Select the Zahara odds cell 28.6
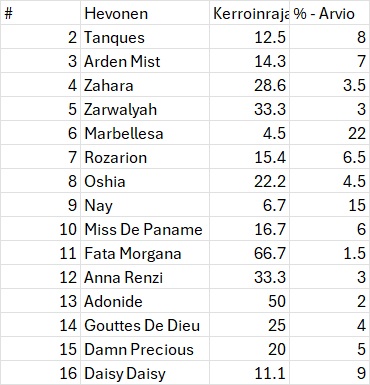Viewport: 370px width, 385px height. 249,85
